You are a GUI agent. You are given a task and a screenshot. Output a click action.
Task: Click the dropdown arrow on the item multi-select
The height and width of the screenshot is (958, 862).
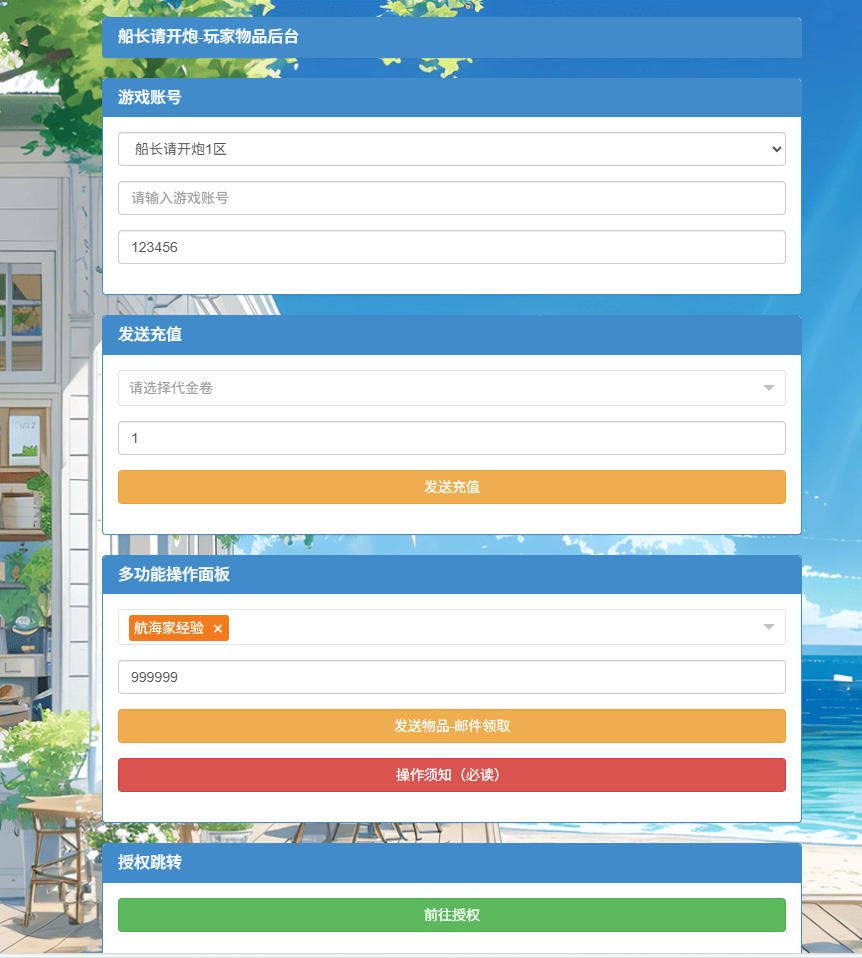click(x=768, y=627)
